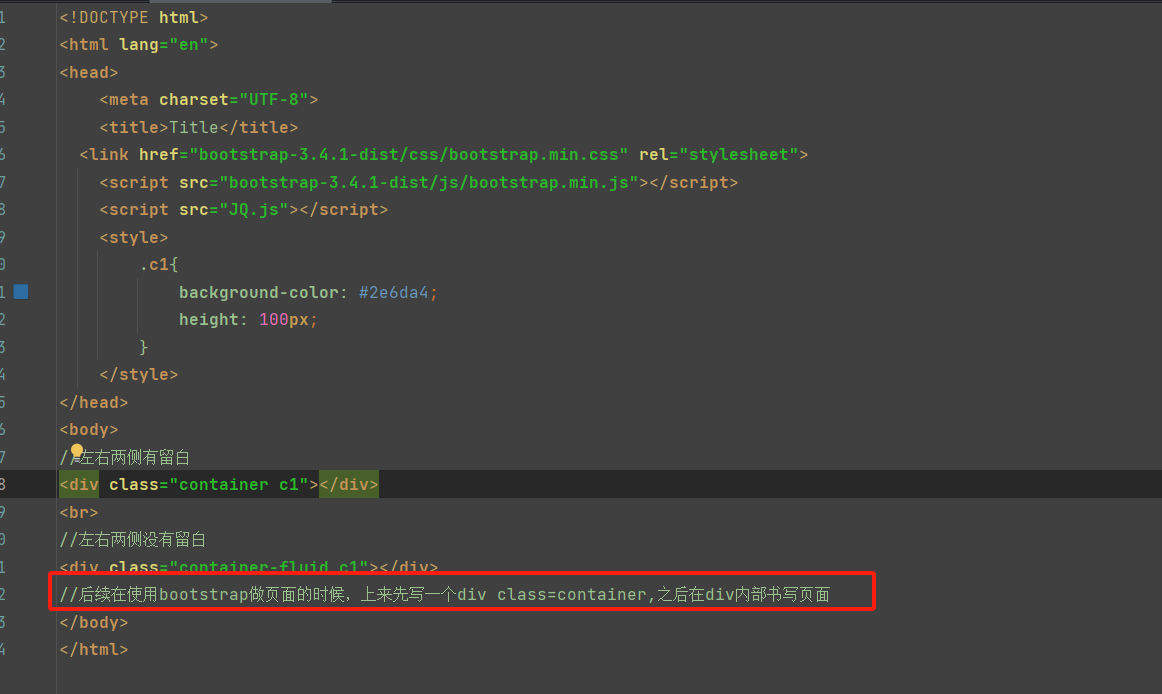Click the closing '</body>' tag

(x=94, y=623)
